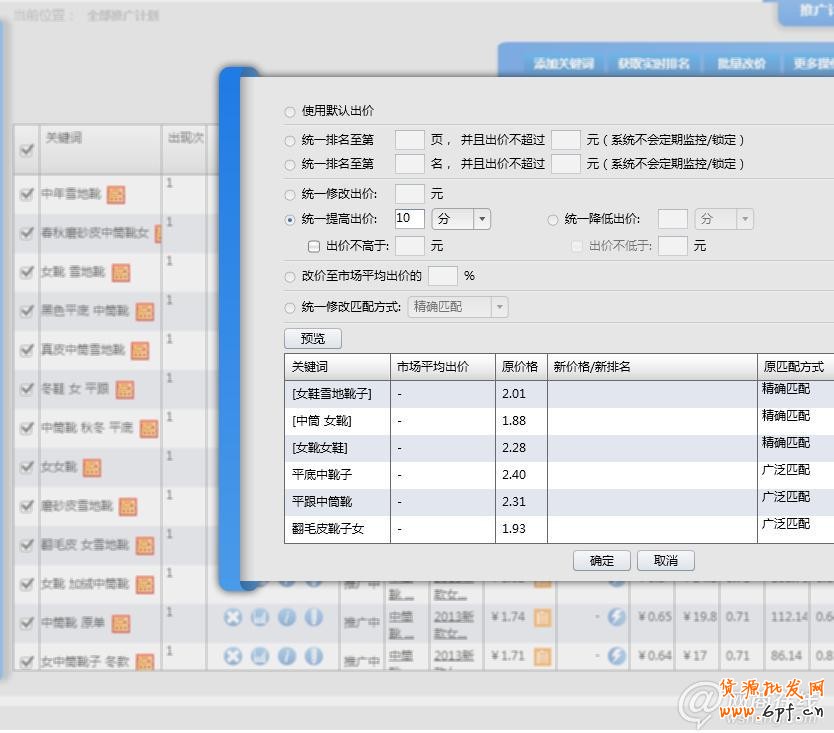Click the 确定 confirm button
Image resolution: width=834 pixels, height=733 pixels.
coord(601,560)
